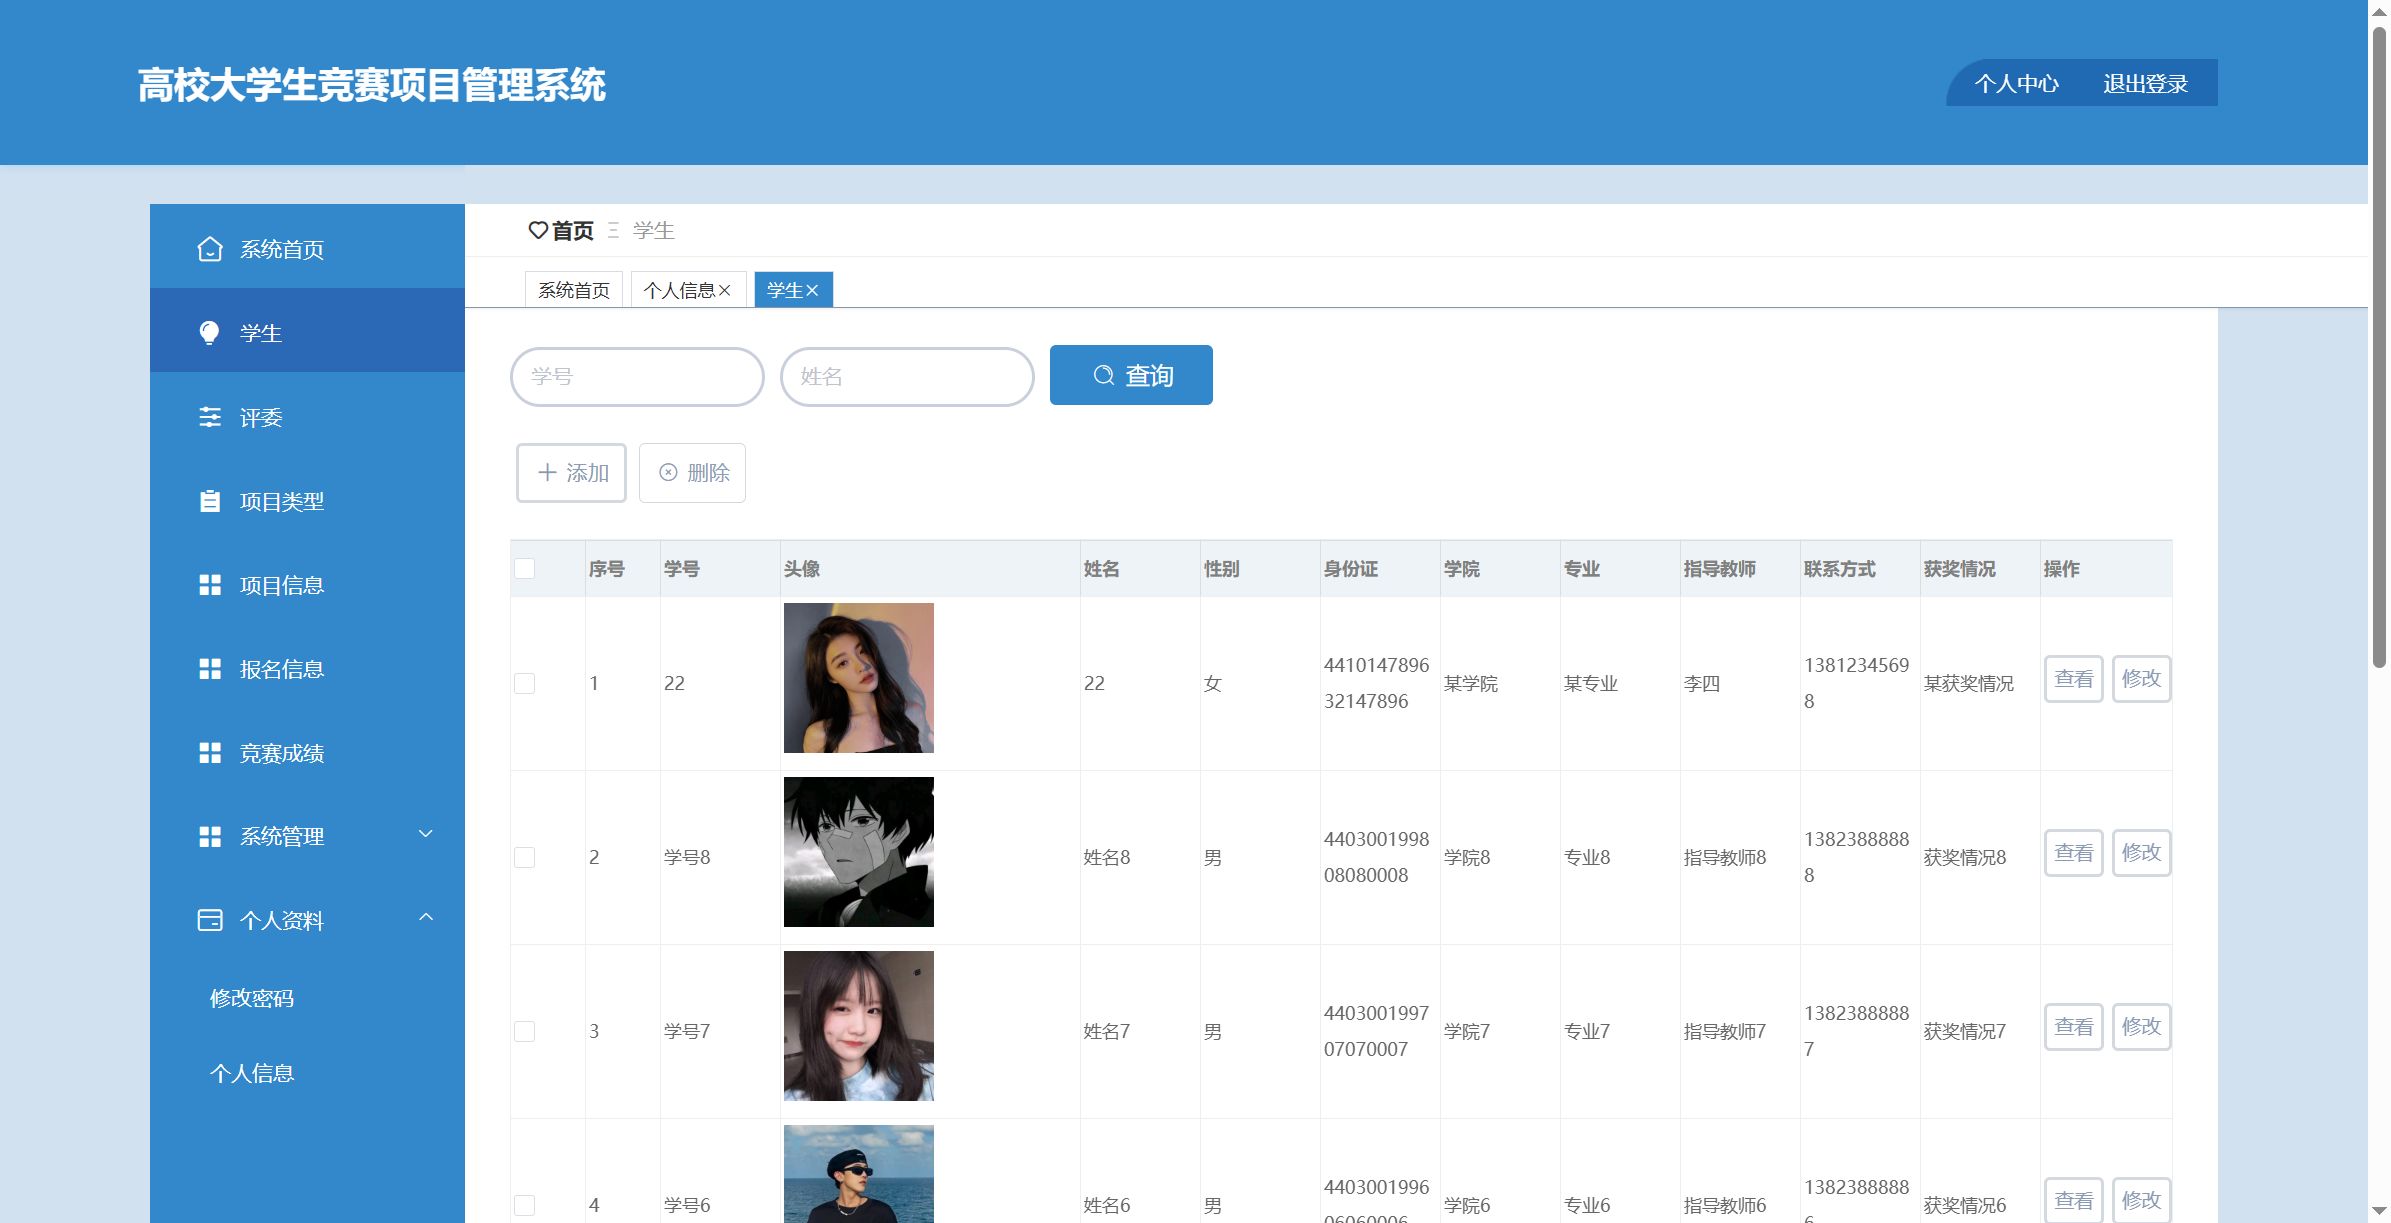Click the sliders icon beside 评委
The width and height of the screenshot is (2391, 1223).
coord(209,417)
